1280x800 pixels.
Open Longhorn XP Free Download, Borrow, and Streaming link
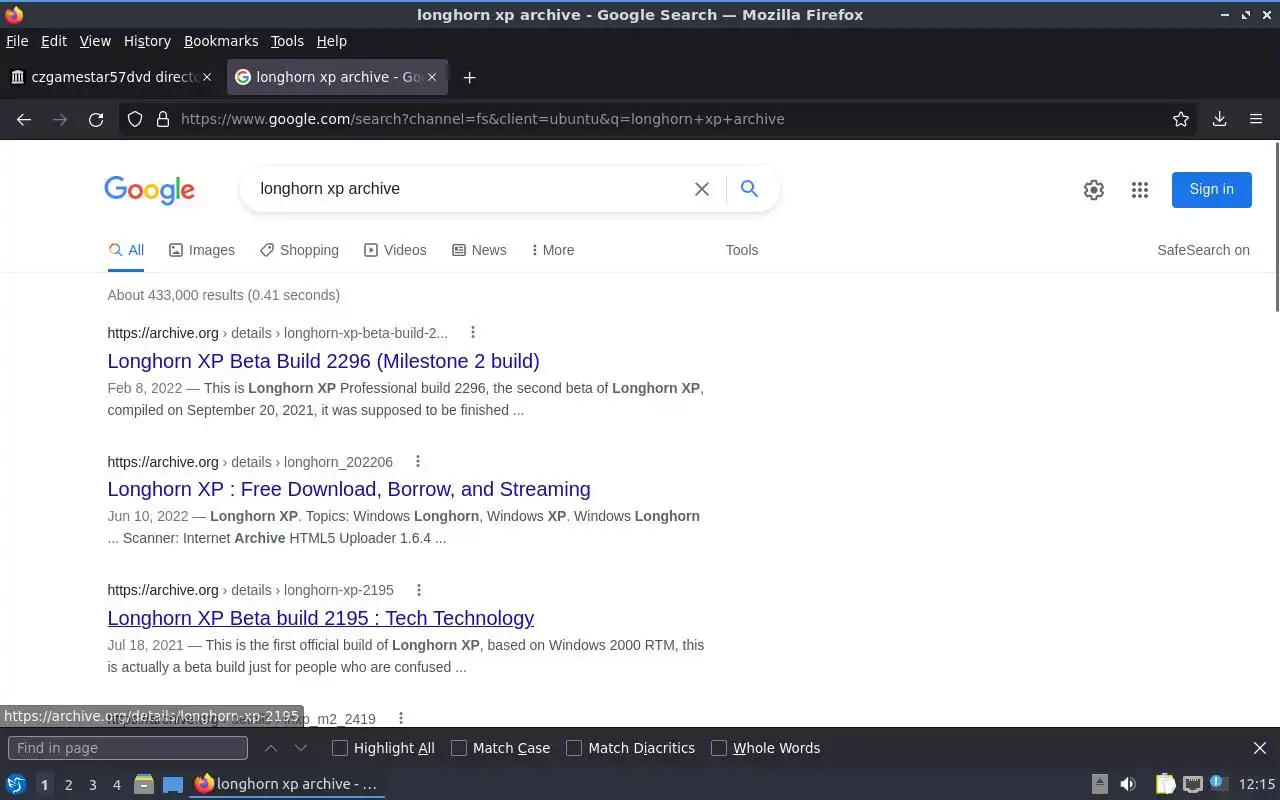pos(349,489)
